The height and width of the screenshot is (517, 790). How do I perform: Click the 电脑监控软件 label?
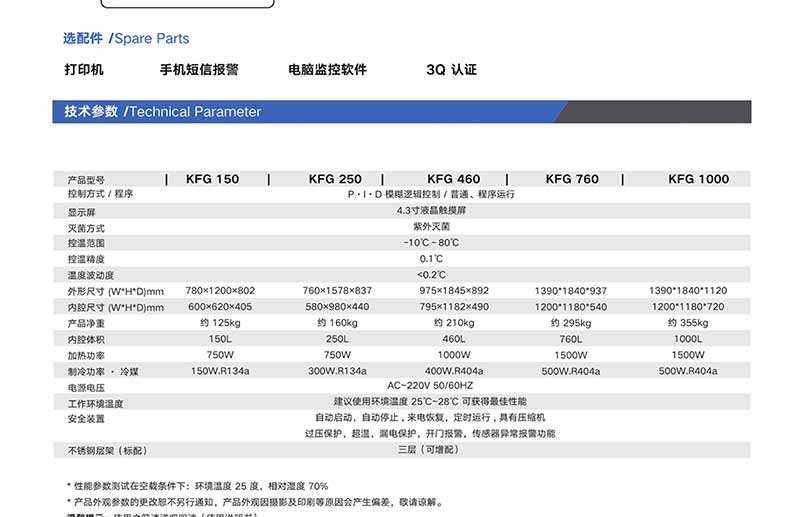coord(327,70)
